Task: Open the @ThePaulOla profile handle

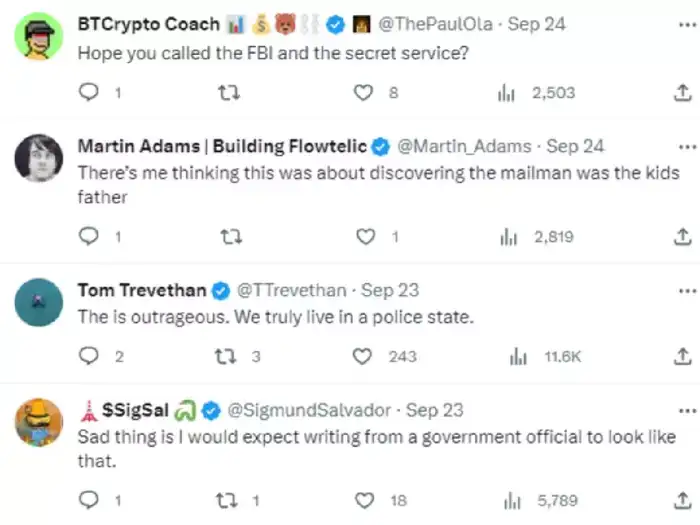Action: click(435, 25)
